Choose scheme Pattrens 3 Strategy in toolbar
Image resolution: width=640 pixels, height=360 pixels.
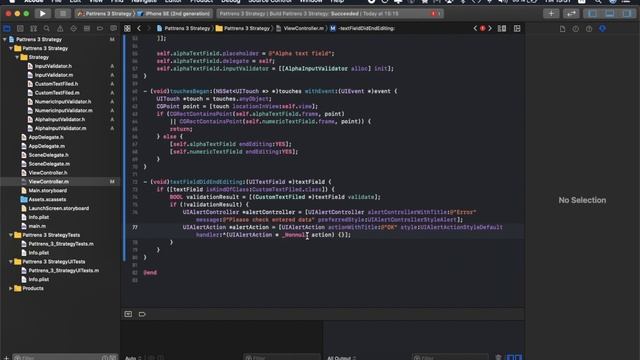click(105, 13)
